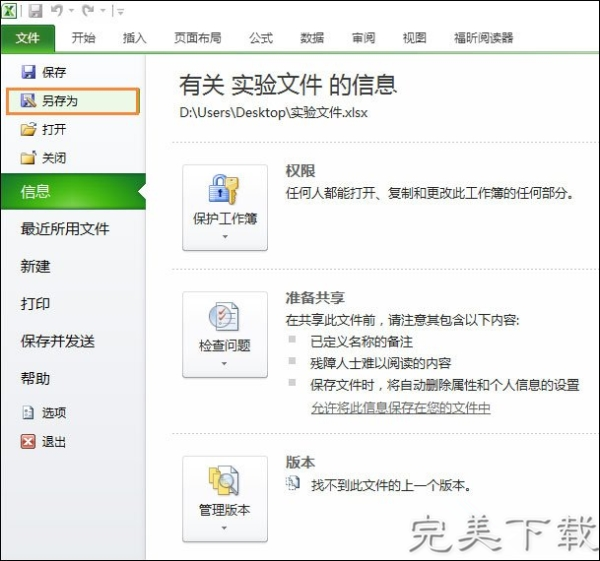
Task: Click the 管理版本 magnifier documents icon
Action: [224, 480]
